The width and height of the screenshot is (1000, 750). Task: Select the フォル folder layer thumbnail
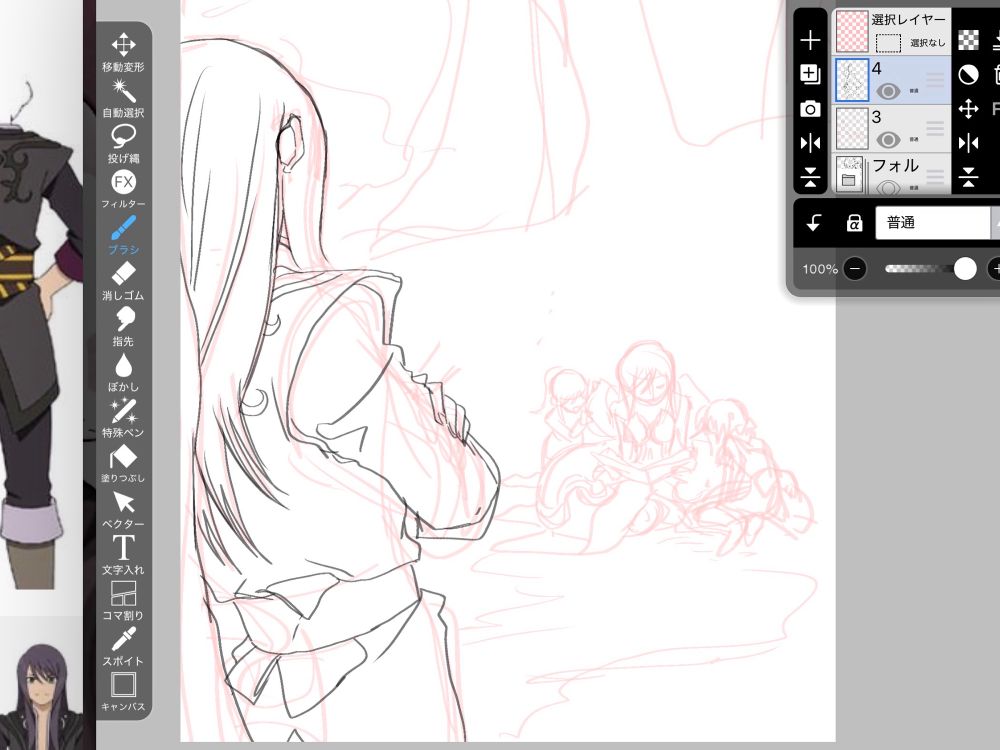point(850,174)
